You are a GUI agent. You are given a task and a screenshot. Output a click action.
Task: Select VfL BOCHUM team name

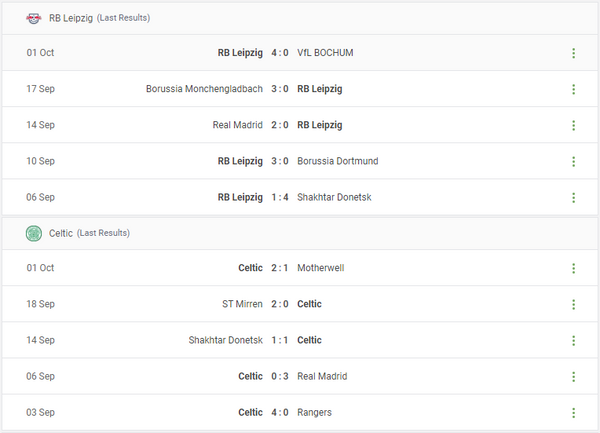(x=325, y=53)
